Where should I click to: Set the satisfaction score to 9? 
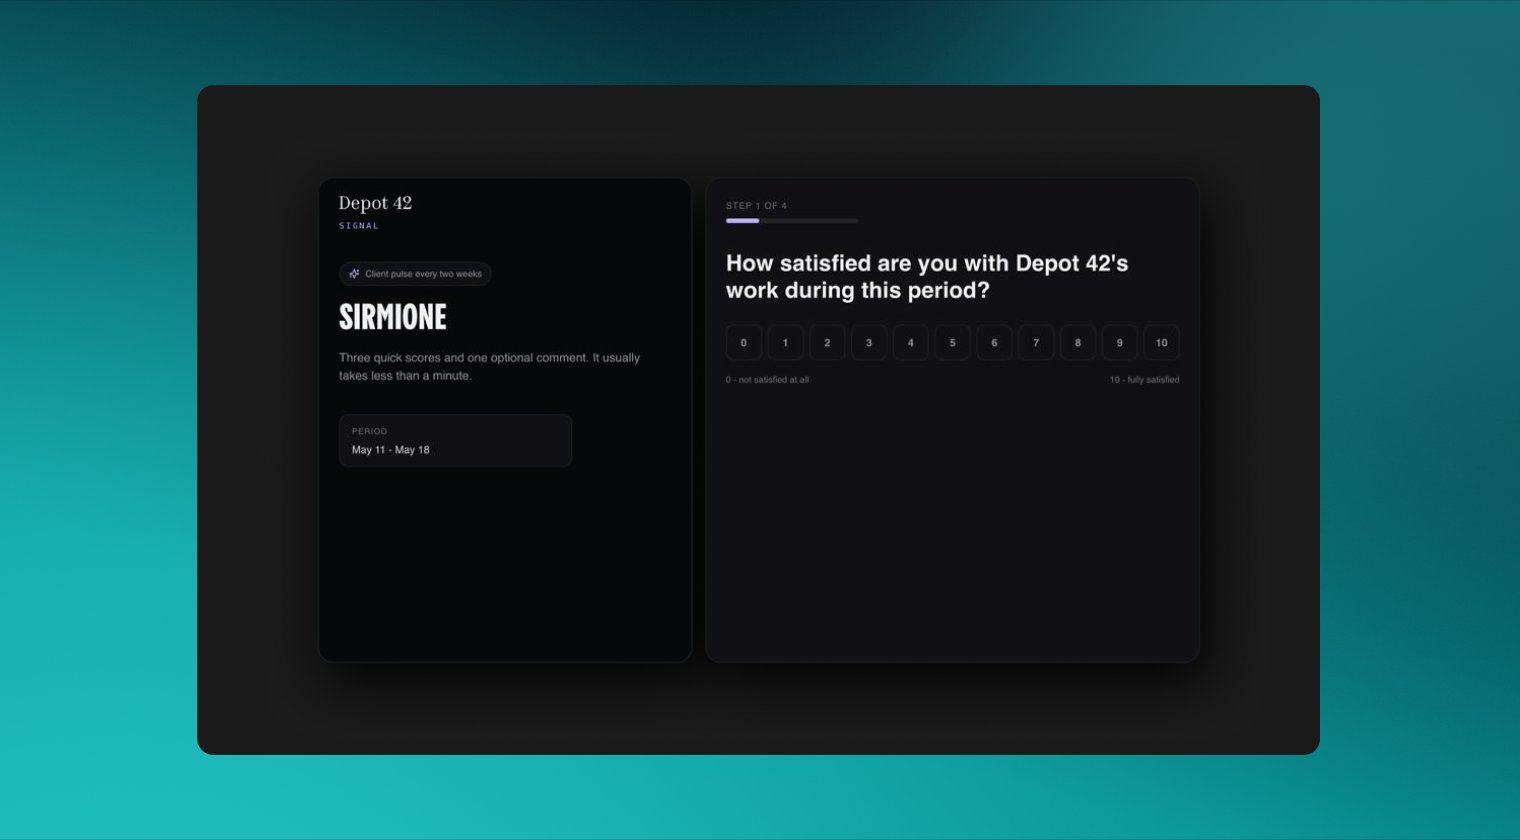1120,342
